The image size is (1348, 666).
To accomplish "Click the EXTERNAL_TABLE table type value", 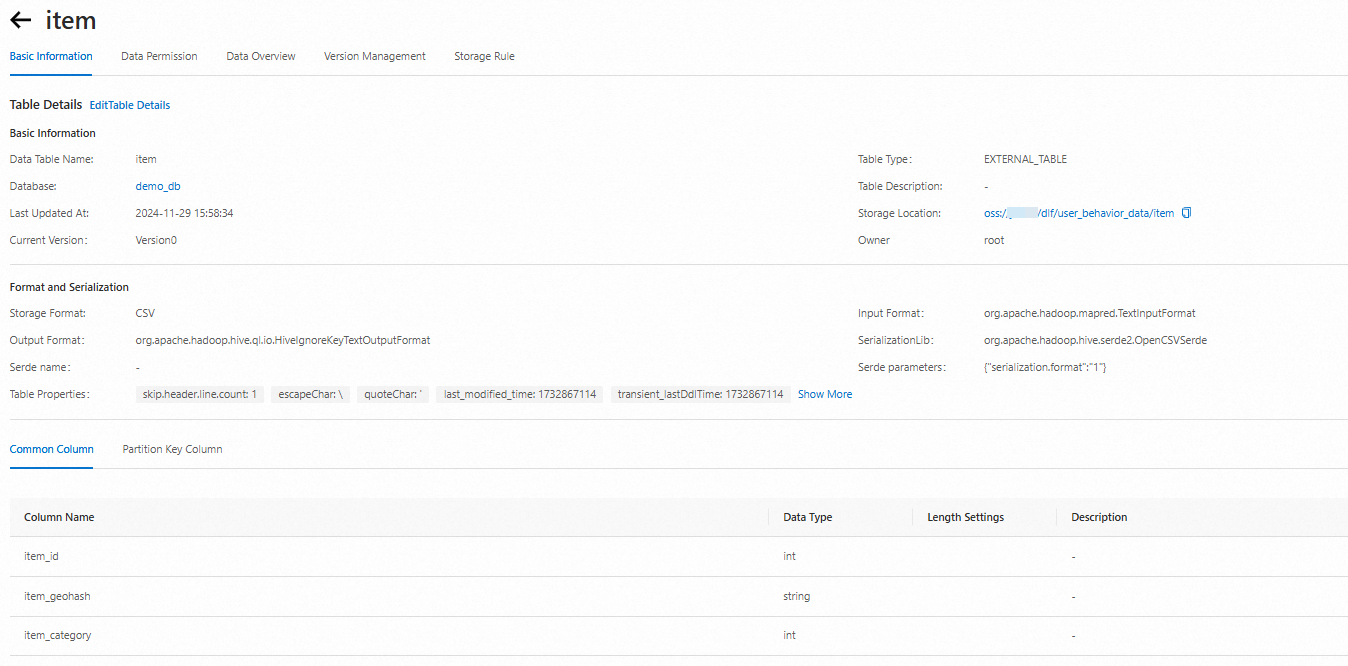I will point(1025,159).
